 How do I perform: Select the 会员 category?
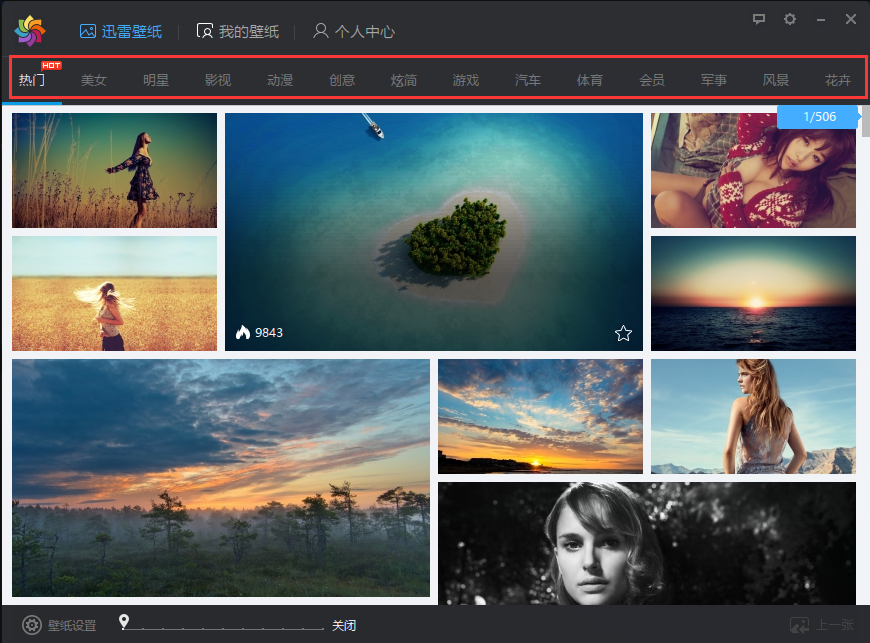coord(652,80)
